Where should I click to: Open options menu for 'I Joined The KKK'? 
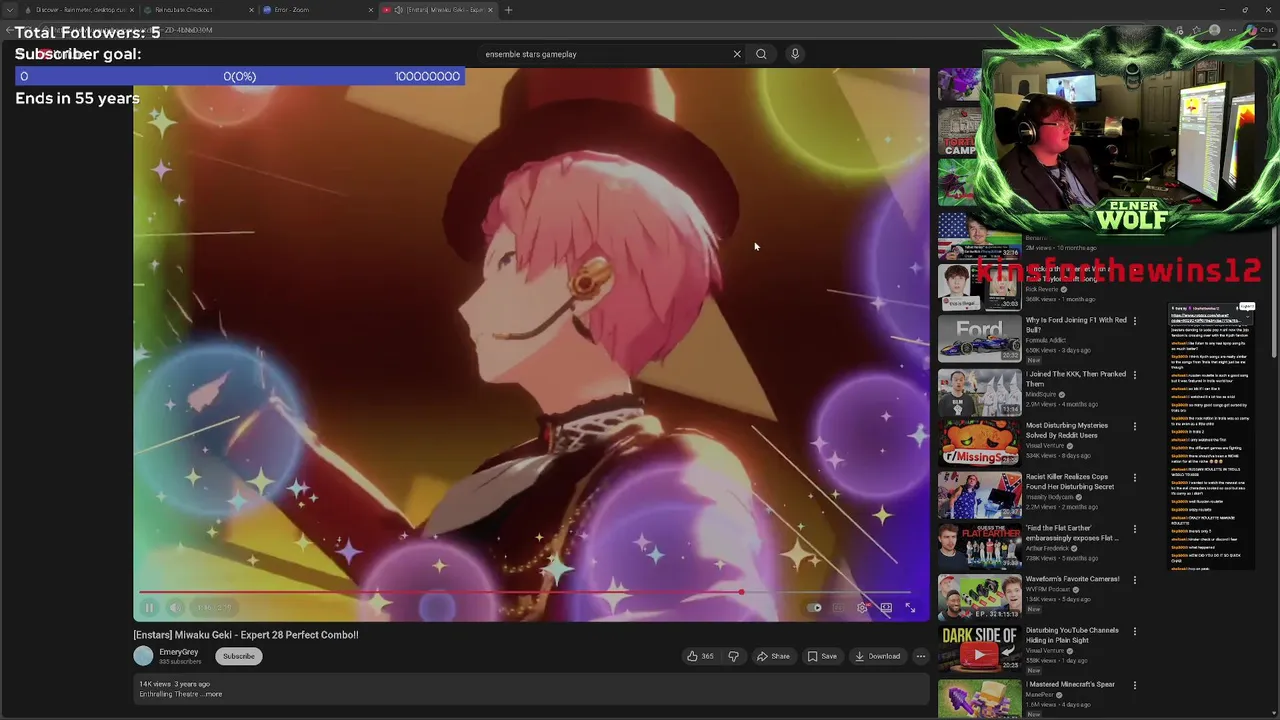click(x=1134, y=375)
